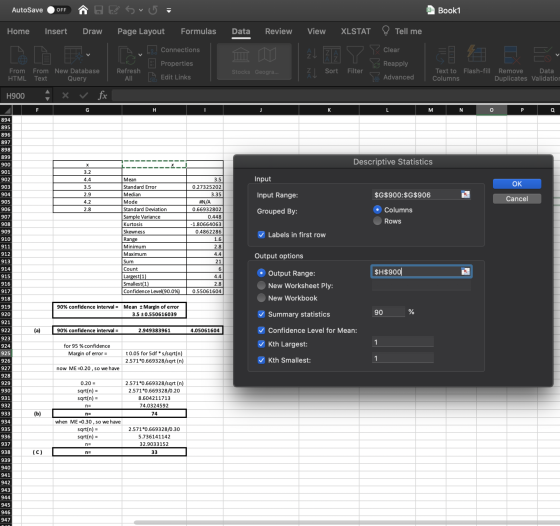Click the horizontal scrollbar at bottom
The width and height of the screenshot is (560, 526).
point(346,522)
